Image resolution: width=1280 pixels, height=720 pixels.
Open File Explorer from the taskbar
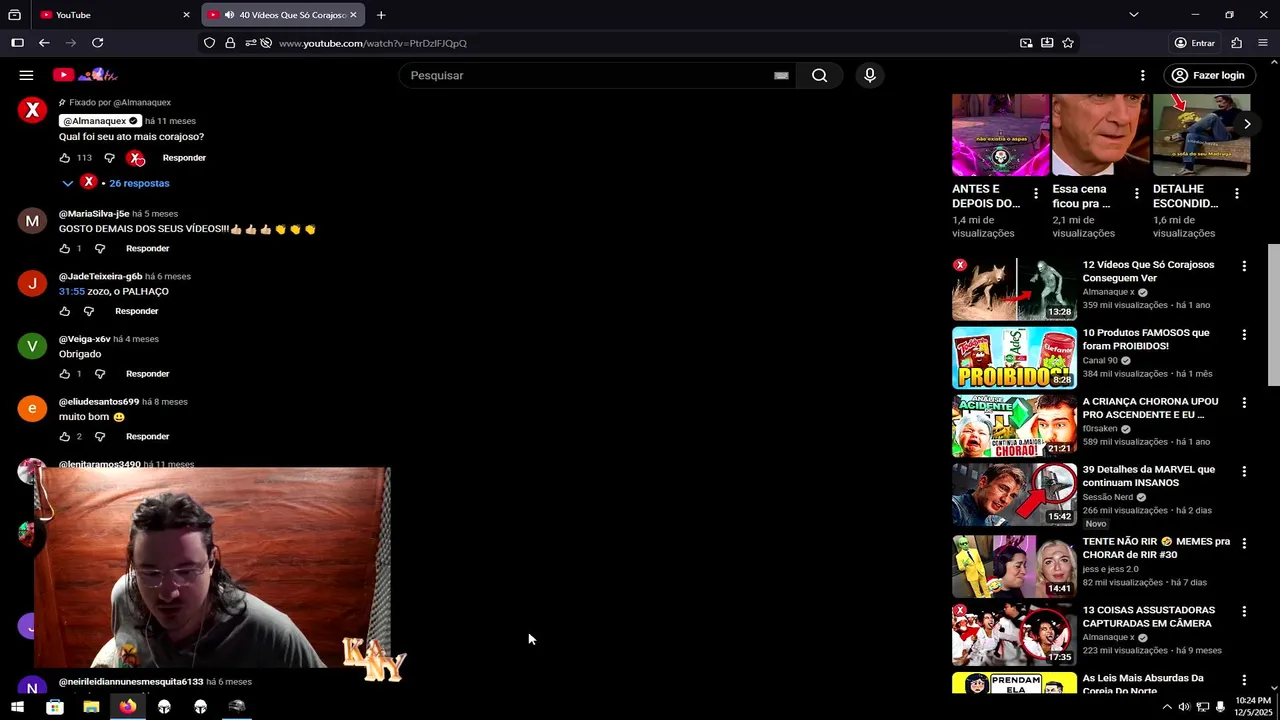91,707
